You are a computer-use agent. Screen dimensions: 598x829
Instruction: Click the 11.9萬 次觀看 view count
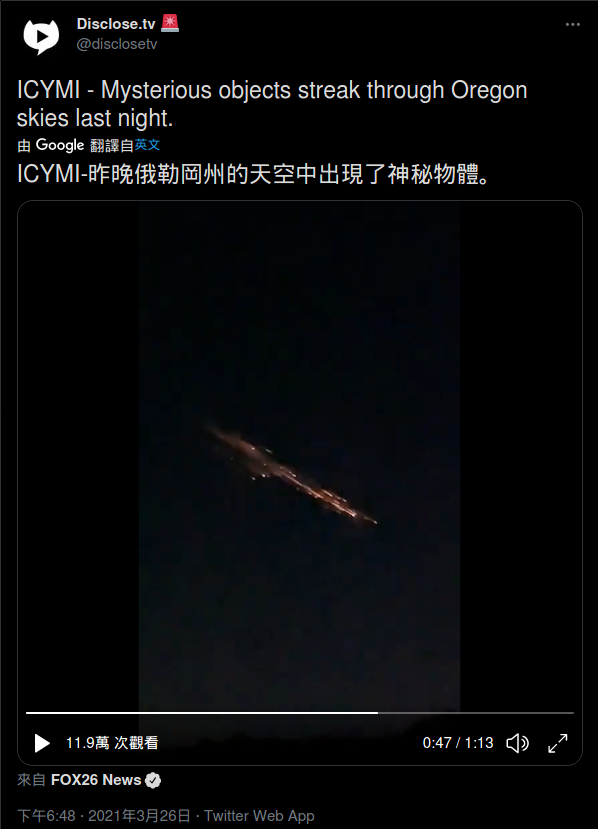pyautogui.click(x=112, y=743)
